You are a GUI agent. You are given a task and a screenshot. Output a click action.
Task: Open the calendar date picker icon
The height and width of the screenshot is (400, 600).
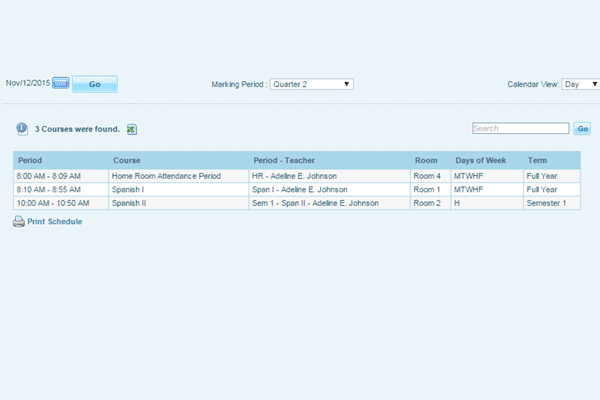pyautogui.click(x=60, y=84)
